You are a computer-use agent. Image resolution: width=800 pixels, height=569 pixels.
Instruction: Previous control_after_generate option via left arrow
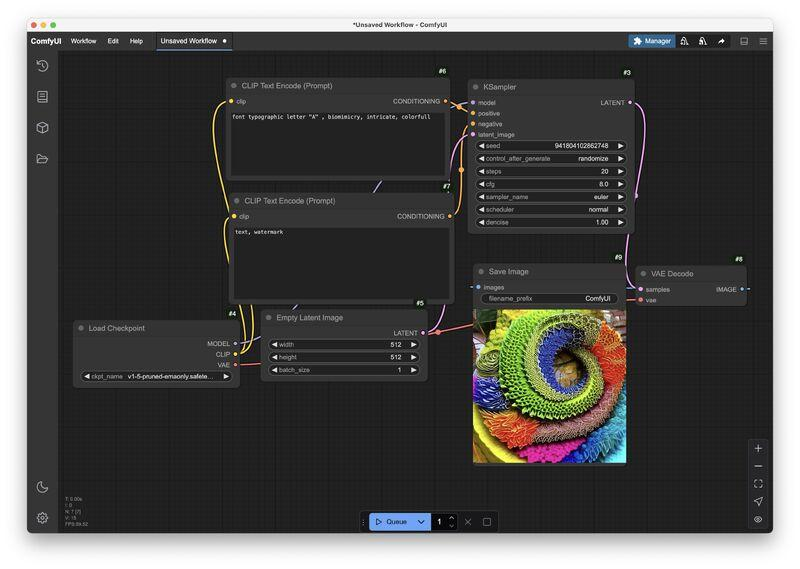click(x=481, y=159)
